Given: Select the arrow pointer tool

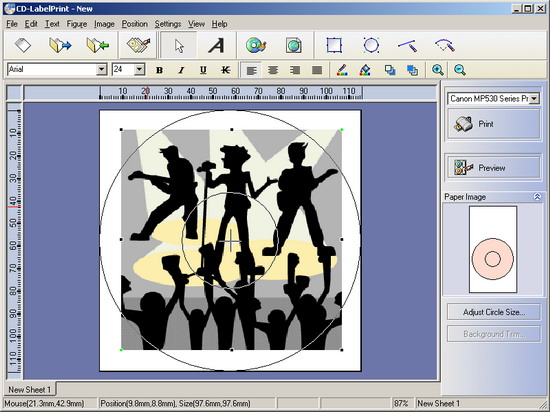Looking at the screenshot, I should tap(179, 45).
